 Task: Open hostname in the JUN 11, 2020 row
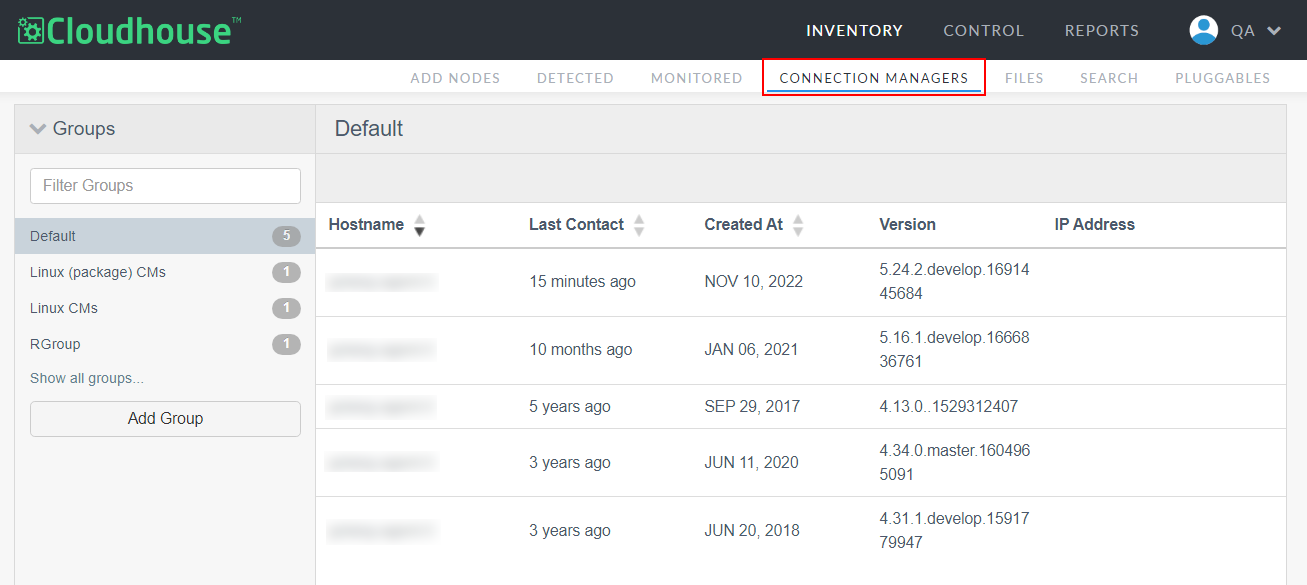click(382, 463)
